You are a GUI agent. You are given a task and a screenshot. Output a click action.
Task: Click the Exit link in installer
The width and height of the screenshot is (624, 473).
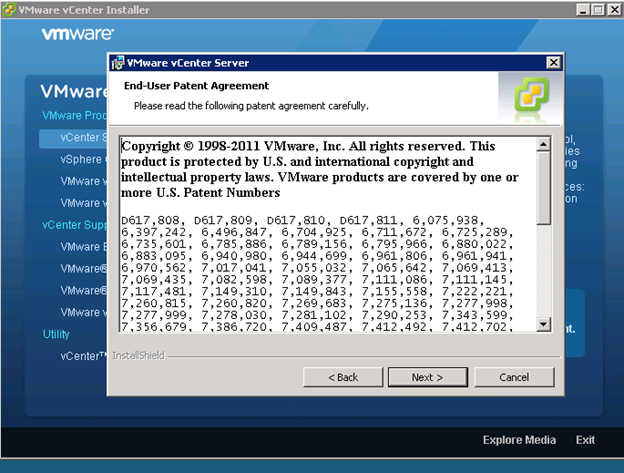coord(585,440)
